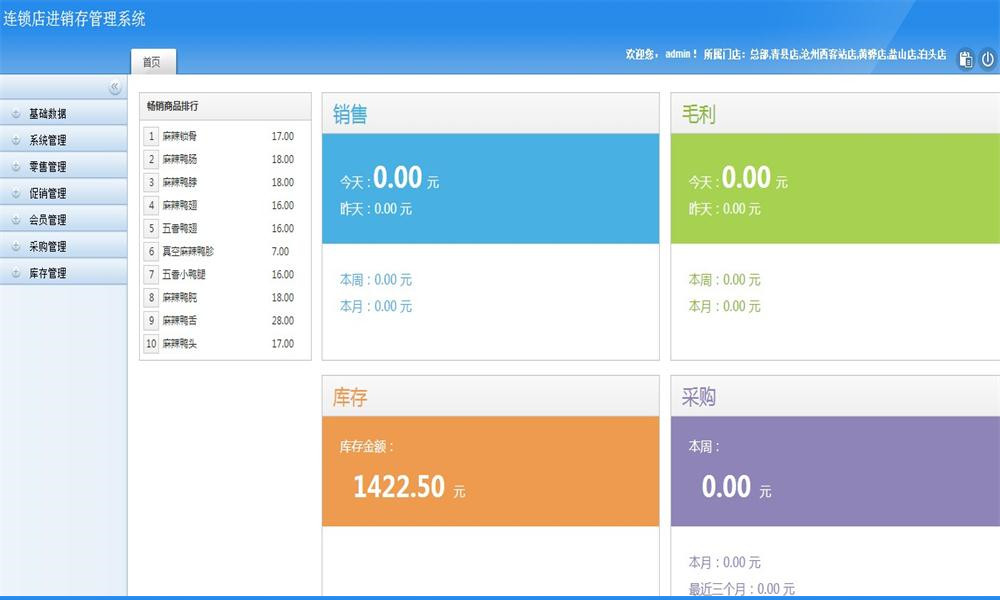
Task: Select product 真空麻辣鸭胗
Action: pyautogui.click(x=188, y=251)
